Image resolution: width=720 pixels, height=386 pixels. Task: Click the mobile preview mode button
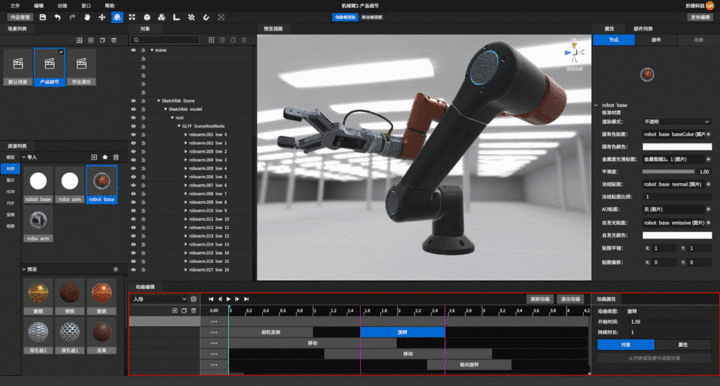[x=372, y=17]
